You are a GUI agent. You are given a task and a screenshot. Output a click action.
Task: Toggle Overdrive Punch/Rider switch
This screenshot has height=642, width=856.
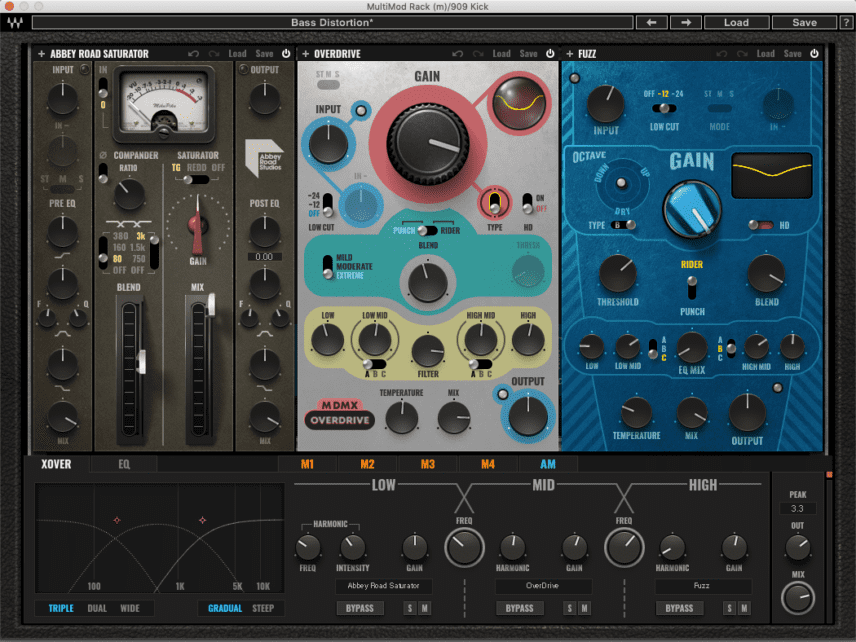coord(427,230)
